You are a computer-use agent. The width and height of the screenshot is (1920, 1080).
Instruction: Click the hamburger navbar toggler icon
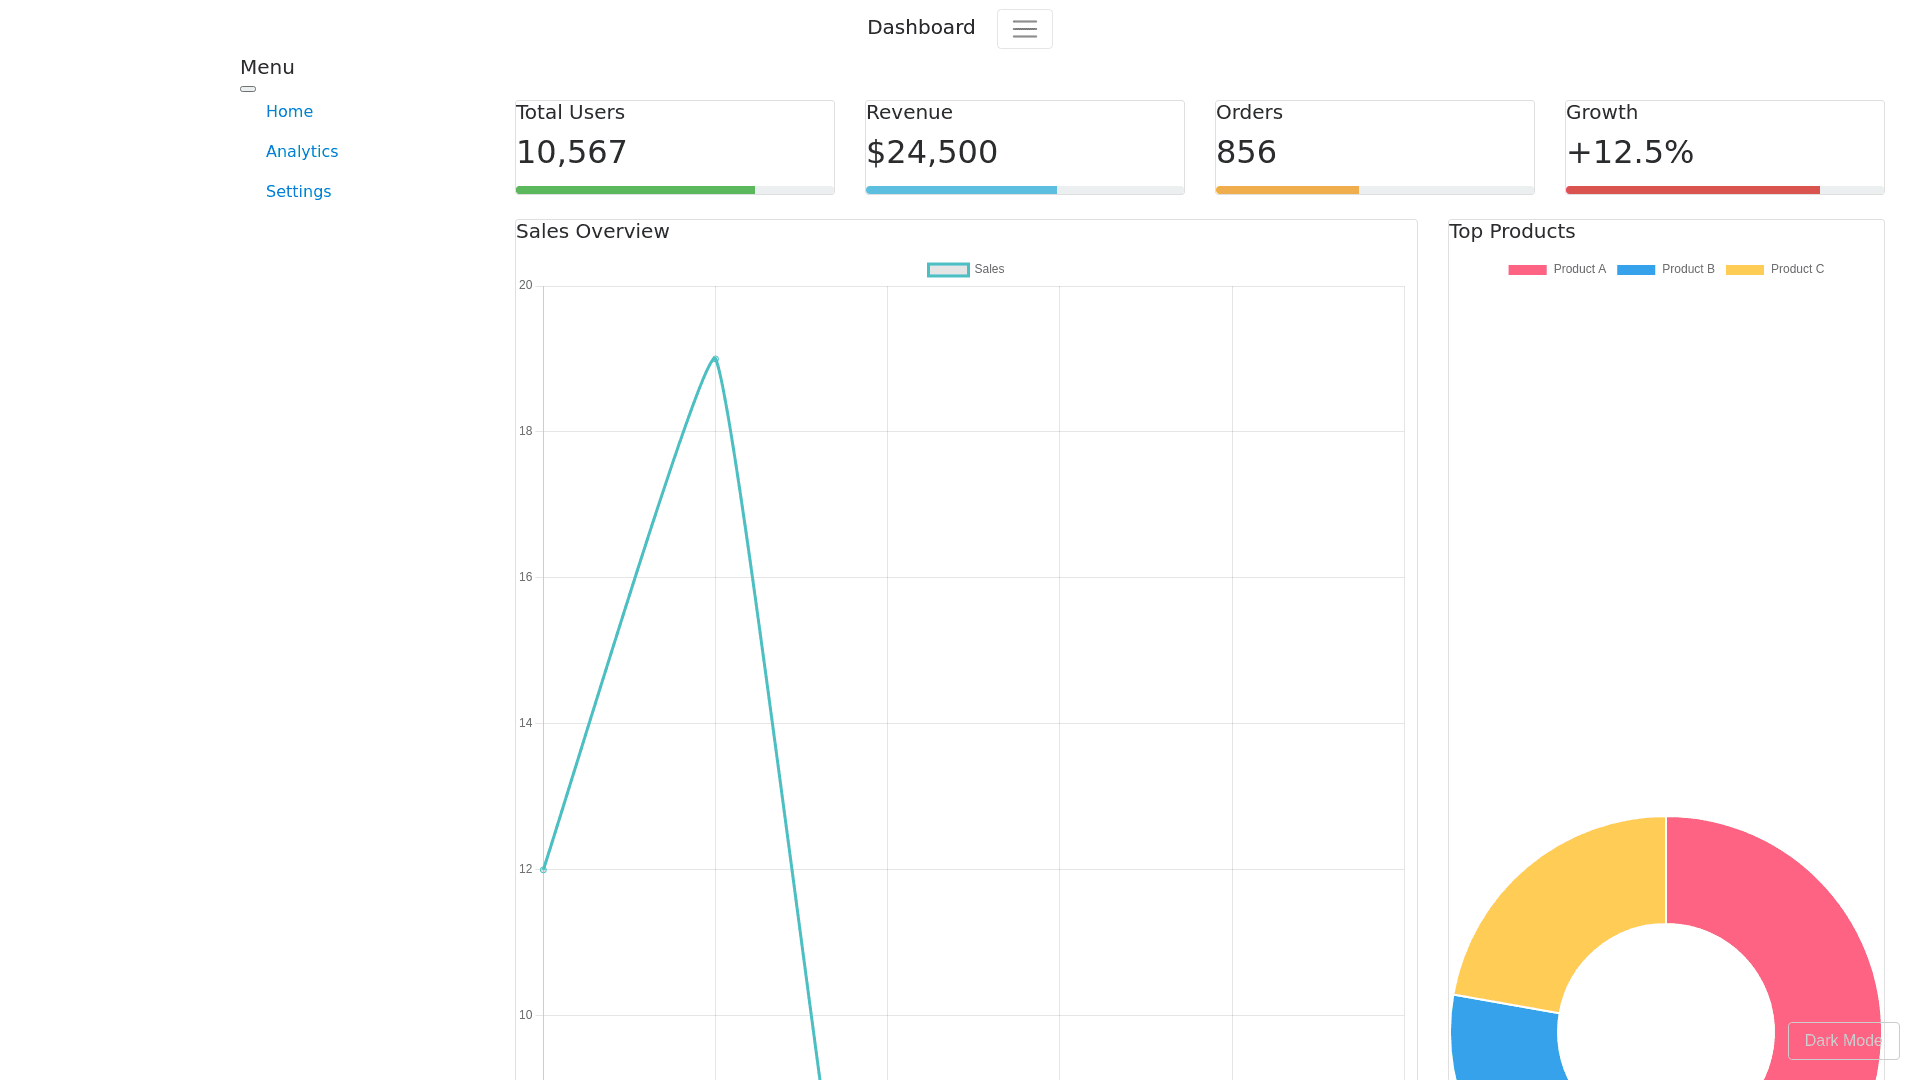pyautogui.click(x=1024, y=29)
